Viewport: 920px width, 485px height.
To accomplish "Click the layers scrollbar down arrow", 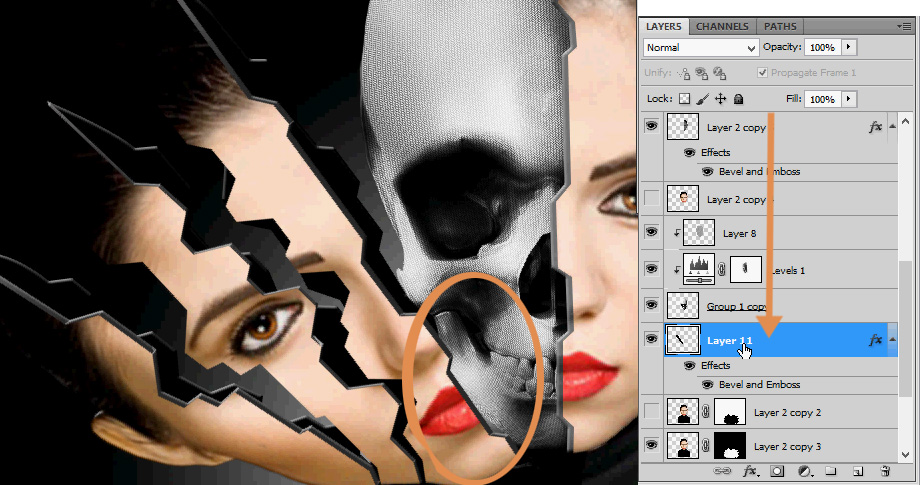I will pyautogui.click(x=905, y=455).
